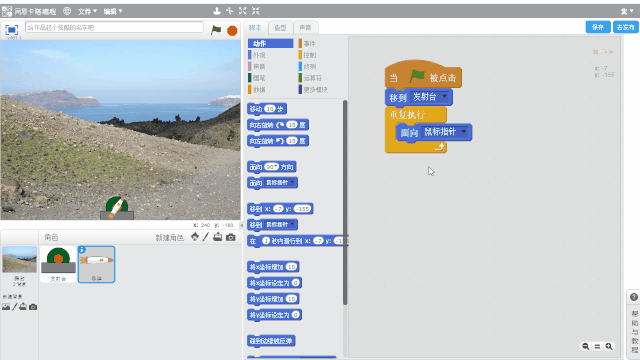Click the green flag to run
The width and height of the screenshot is (640, 360).
click(x=216, y=29)
